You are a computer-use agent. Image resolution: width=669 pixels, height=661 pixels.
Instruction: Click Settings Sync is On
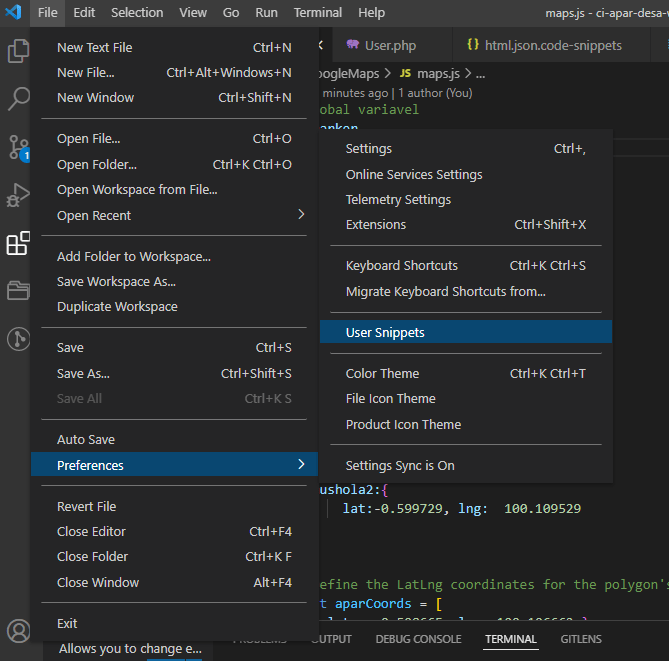click(x=466, y=466)
